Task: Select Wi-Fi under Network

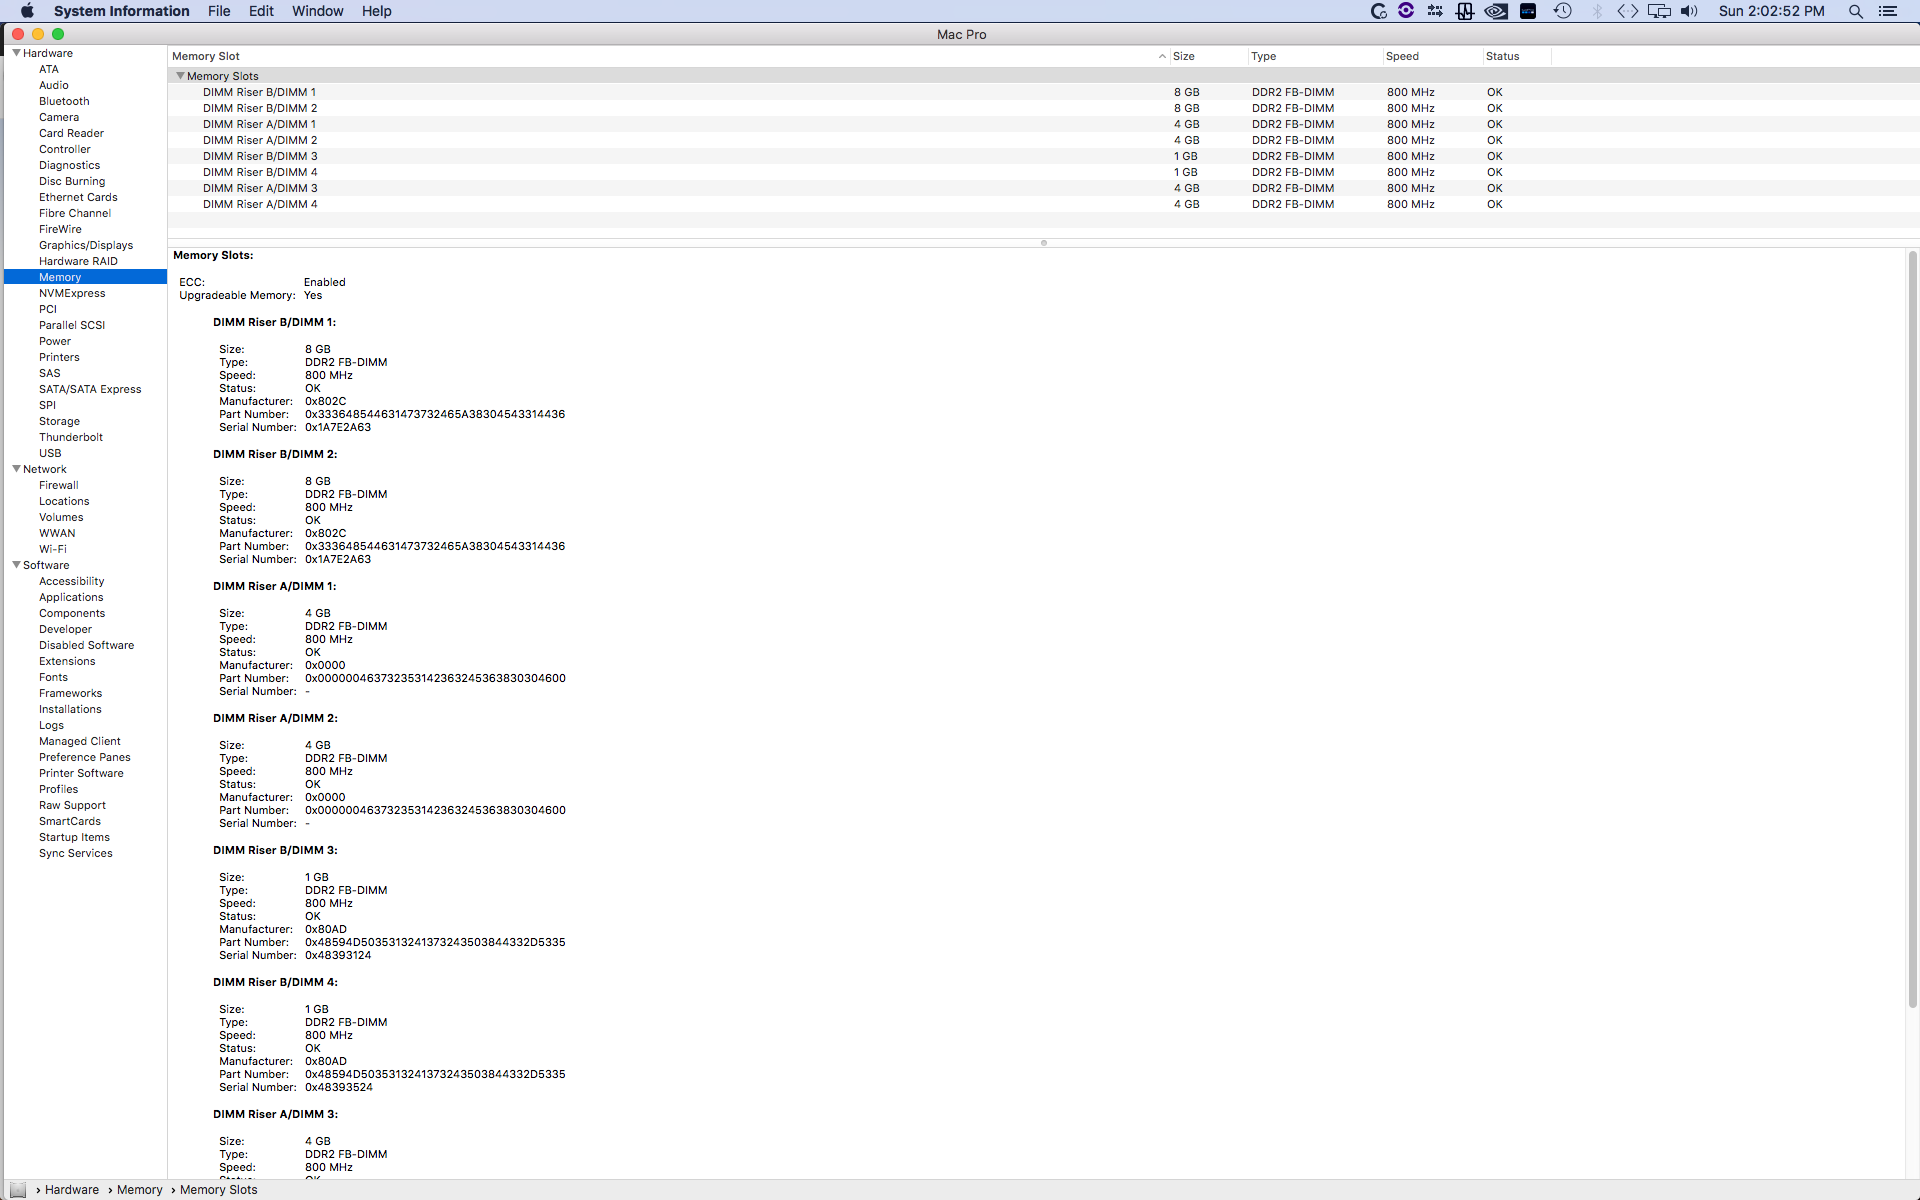Action: (x=53, y=549)
